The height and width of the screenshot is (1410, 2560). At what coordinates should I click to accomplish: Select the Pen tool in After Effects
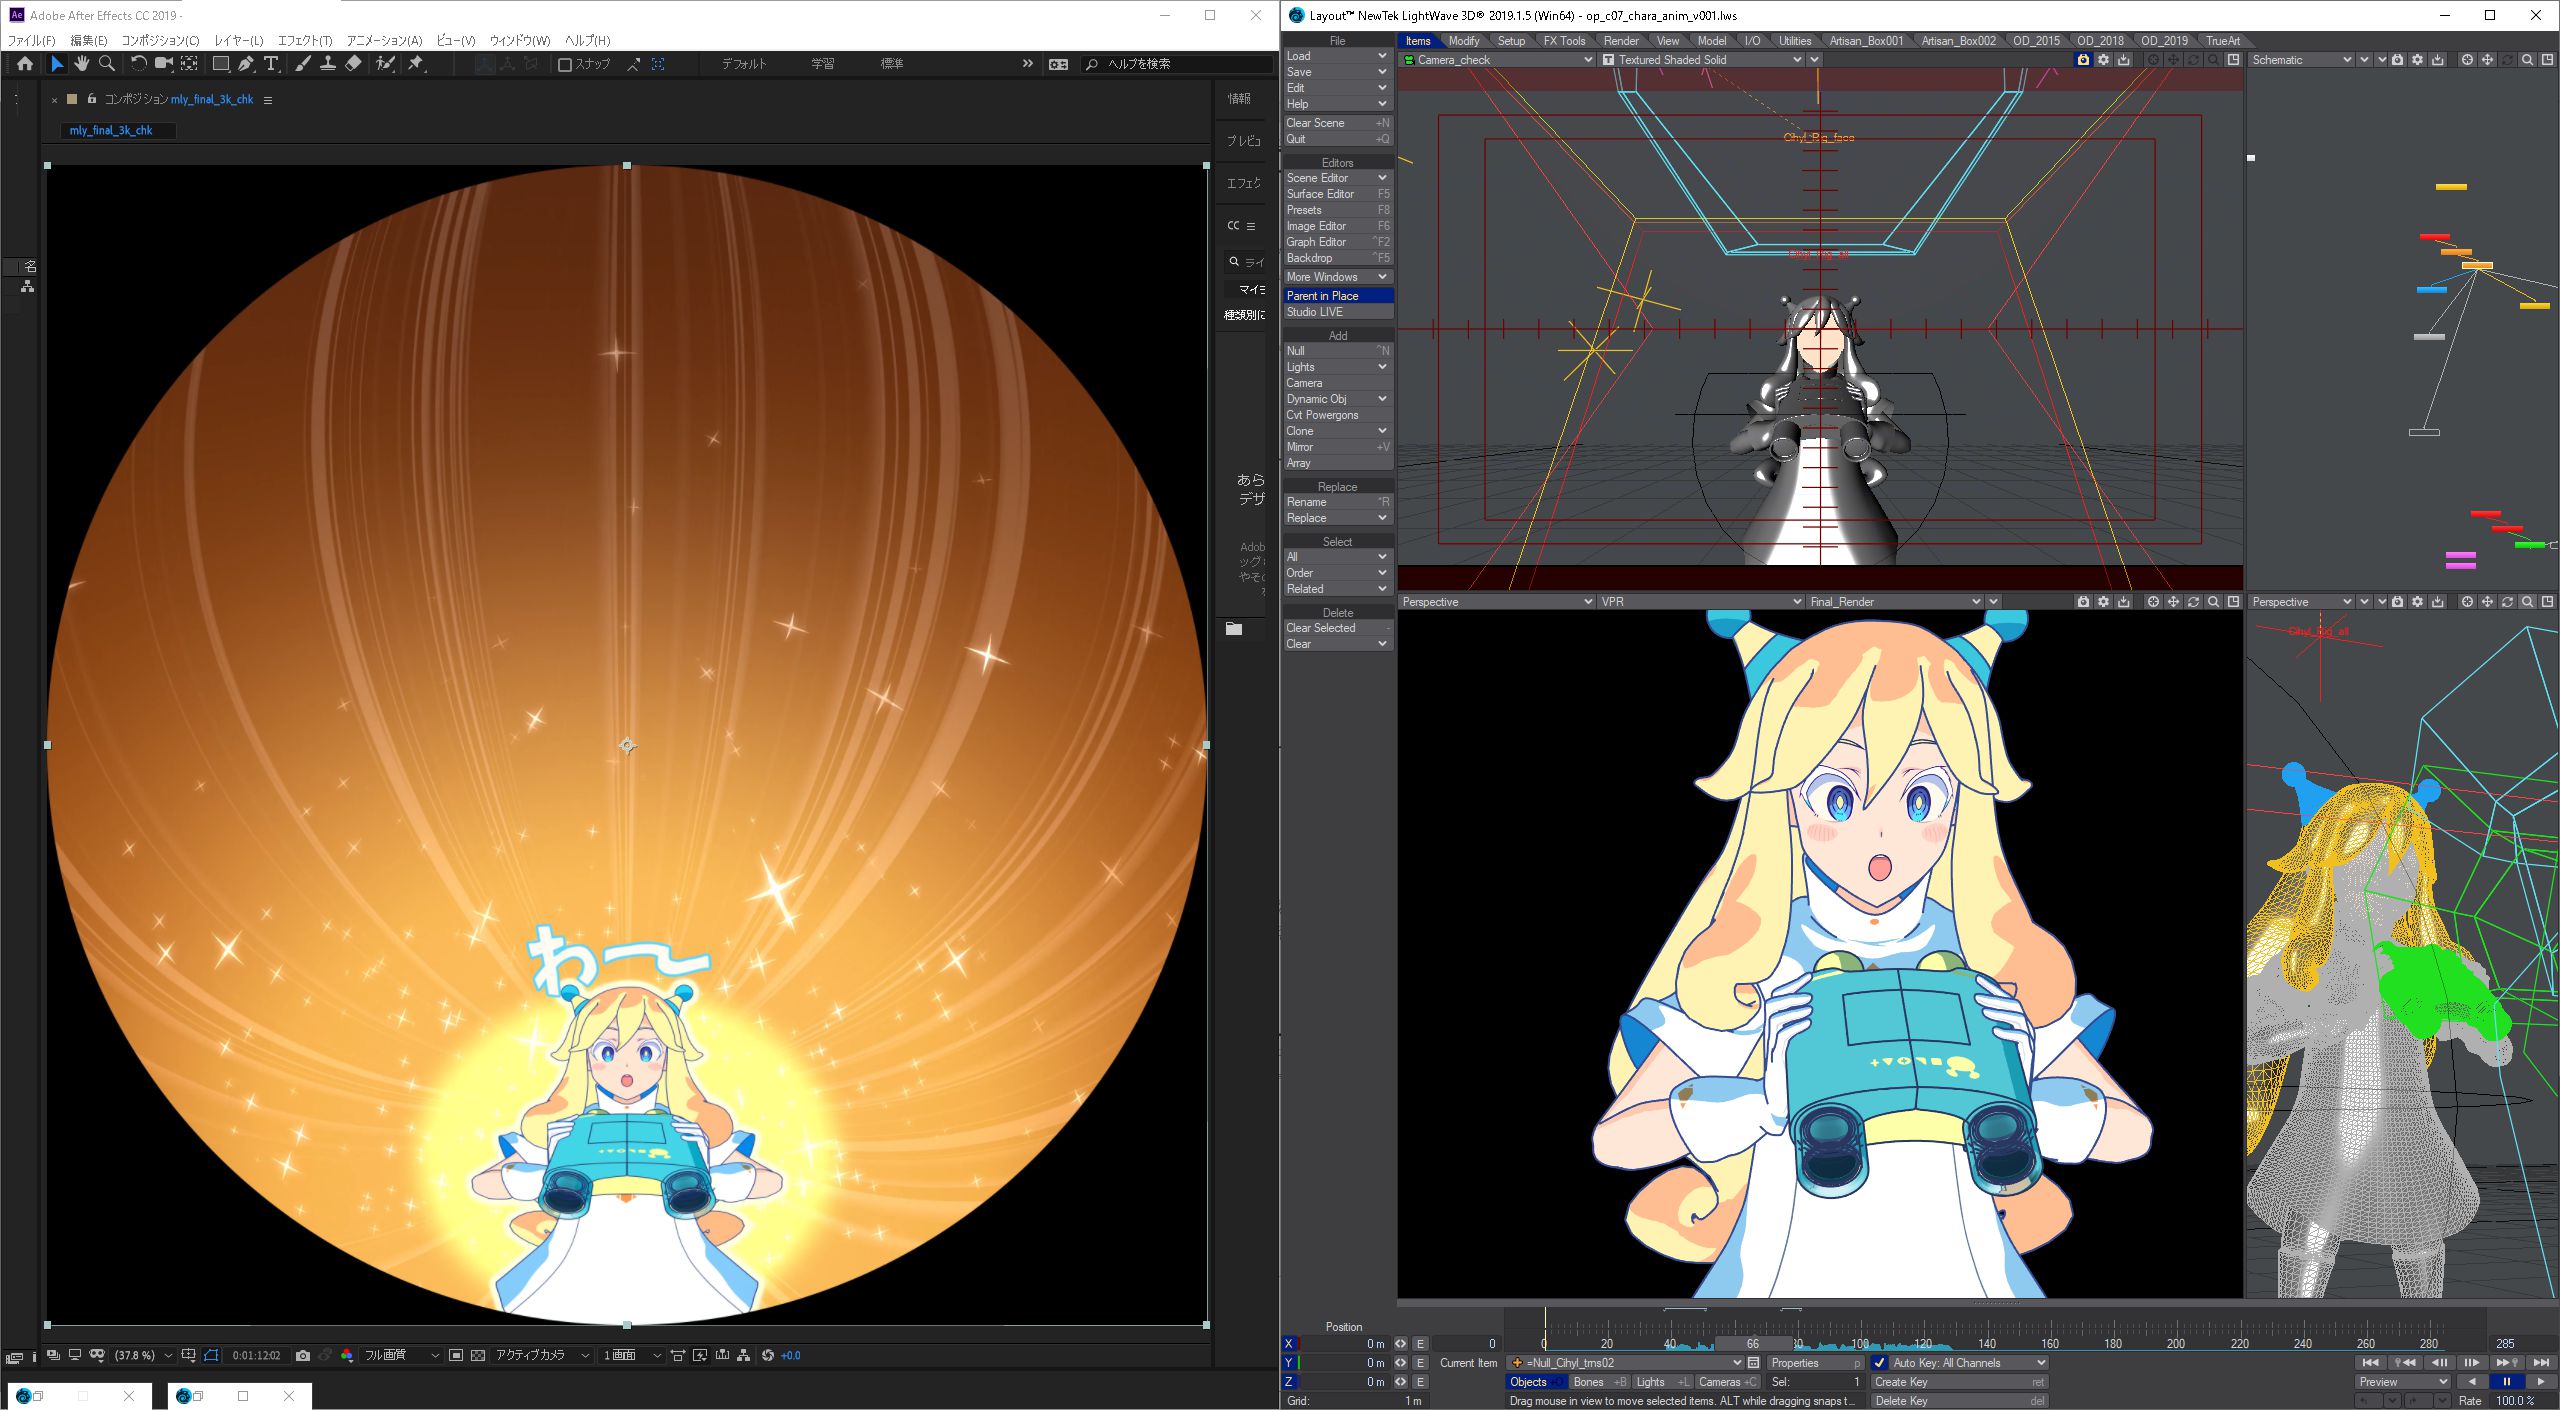tap(246, 64)
